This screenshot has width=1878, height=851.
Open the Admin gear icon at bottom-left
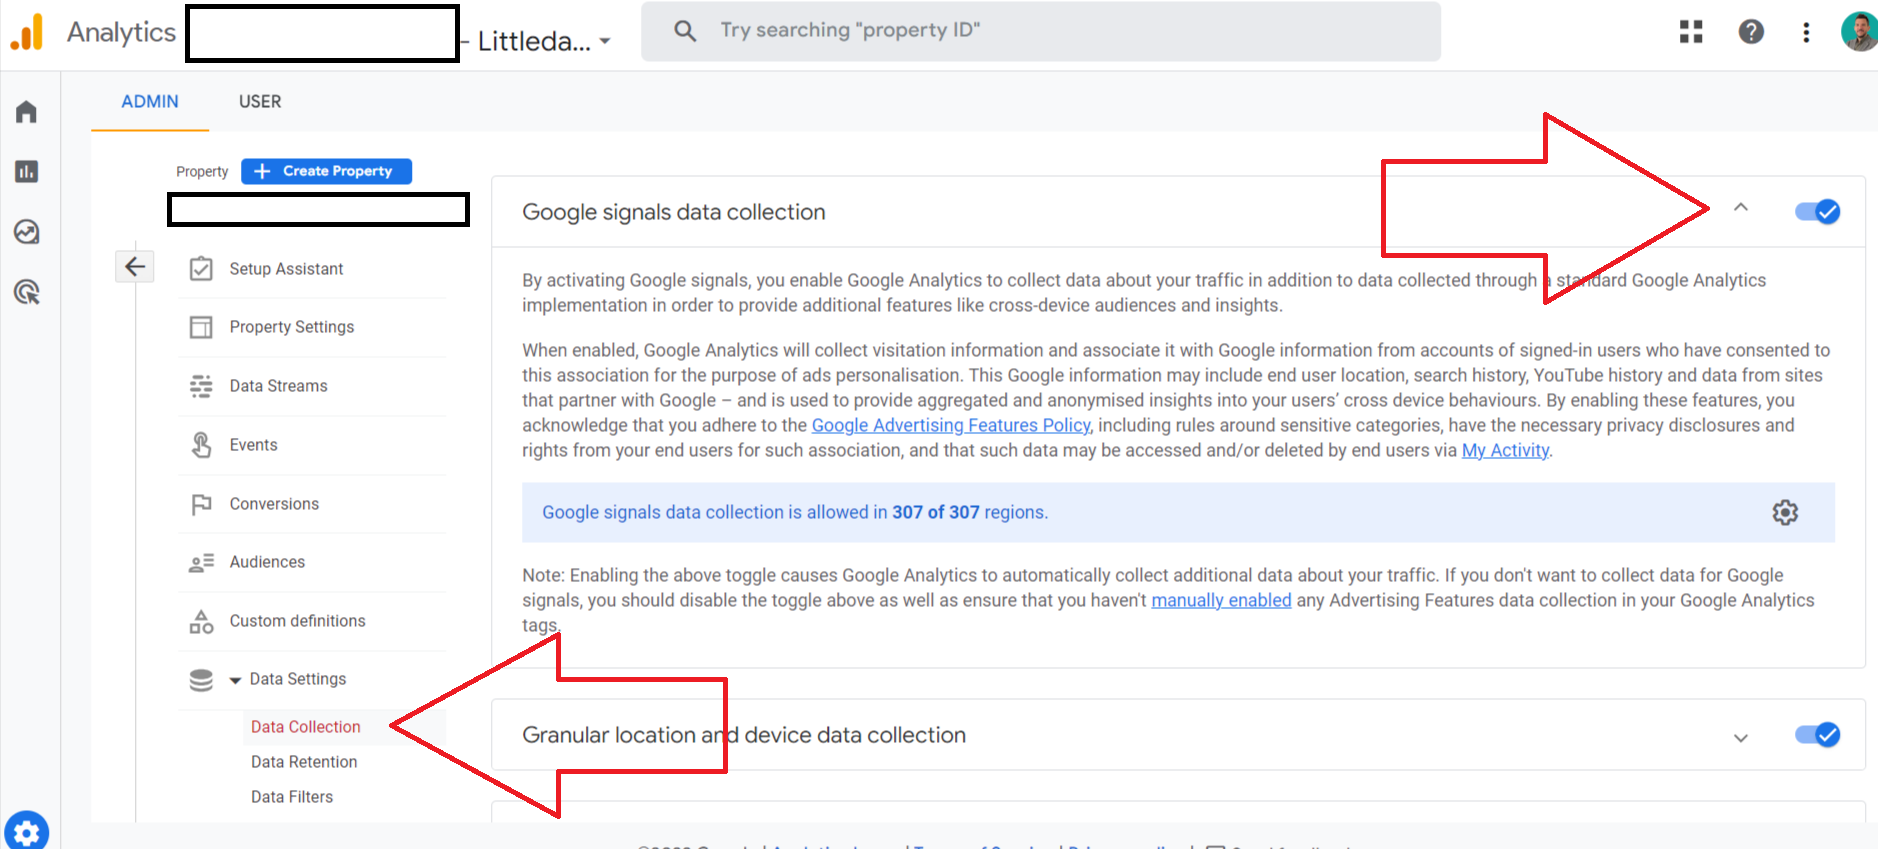(26, 832)
